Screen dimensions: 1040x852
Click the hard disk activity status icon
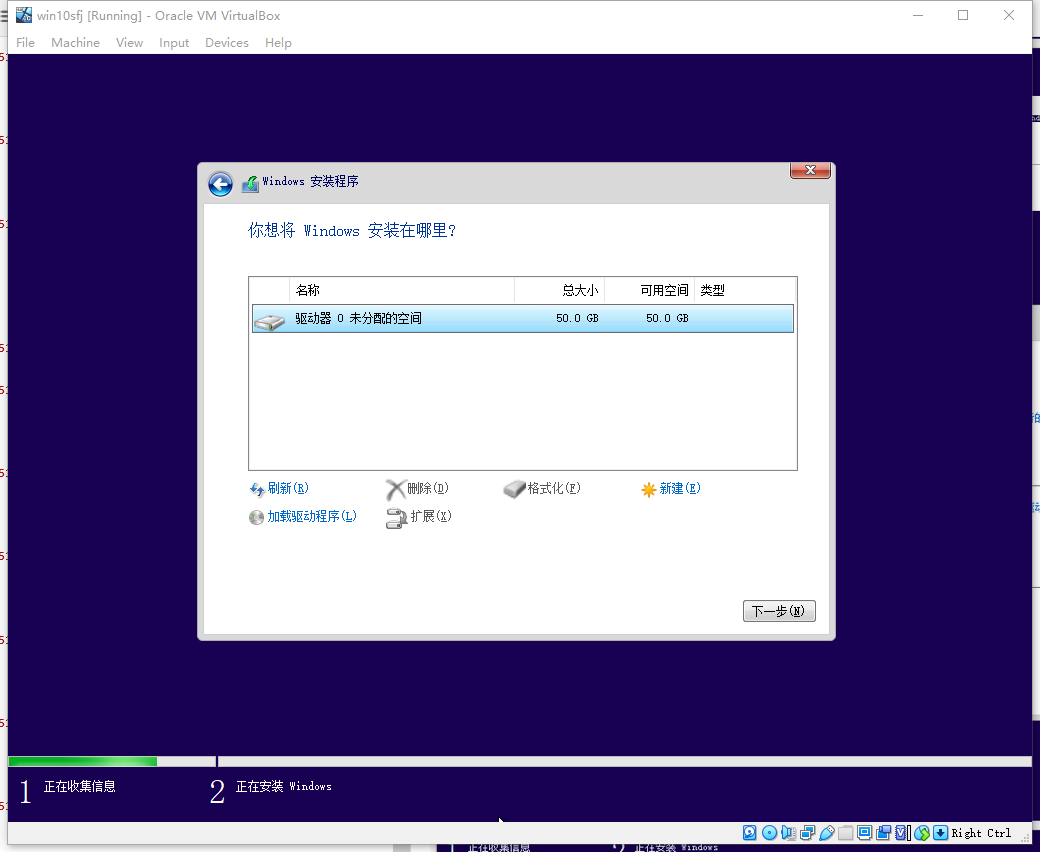(749, 833)
